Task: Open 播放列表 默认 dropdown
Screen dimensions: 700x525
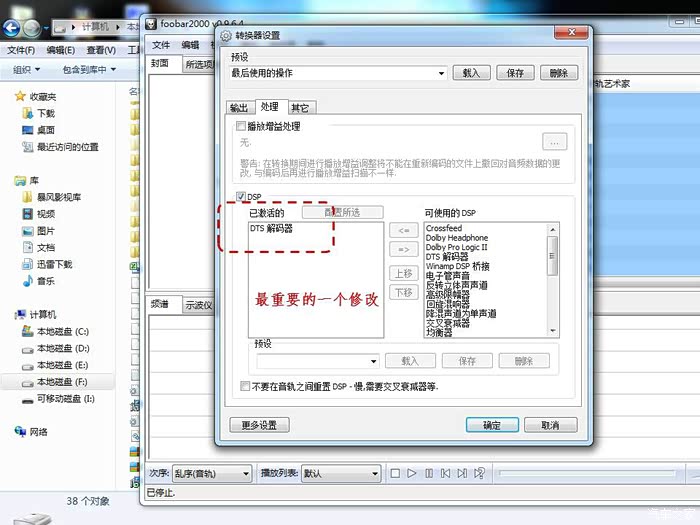Action: [x=341, y=474]
